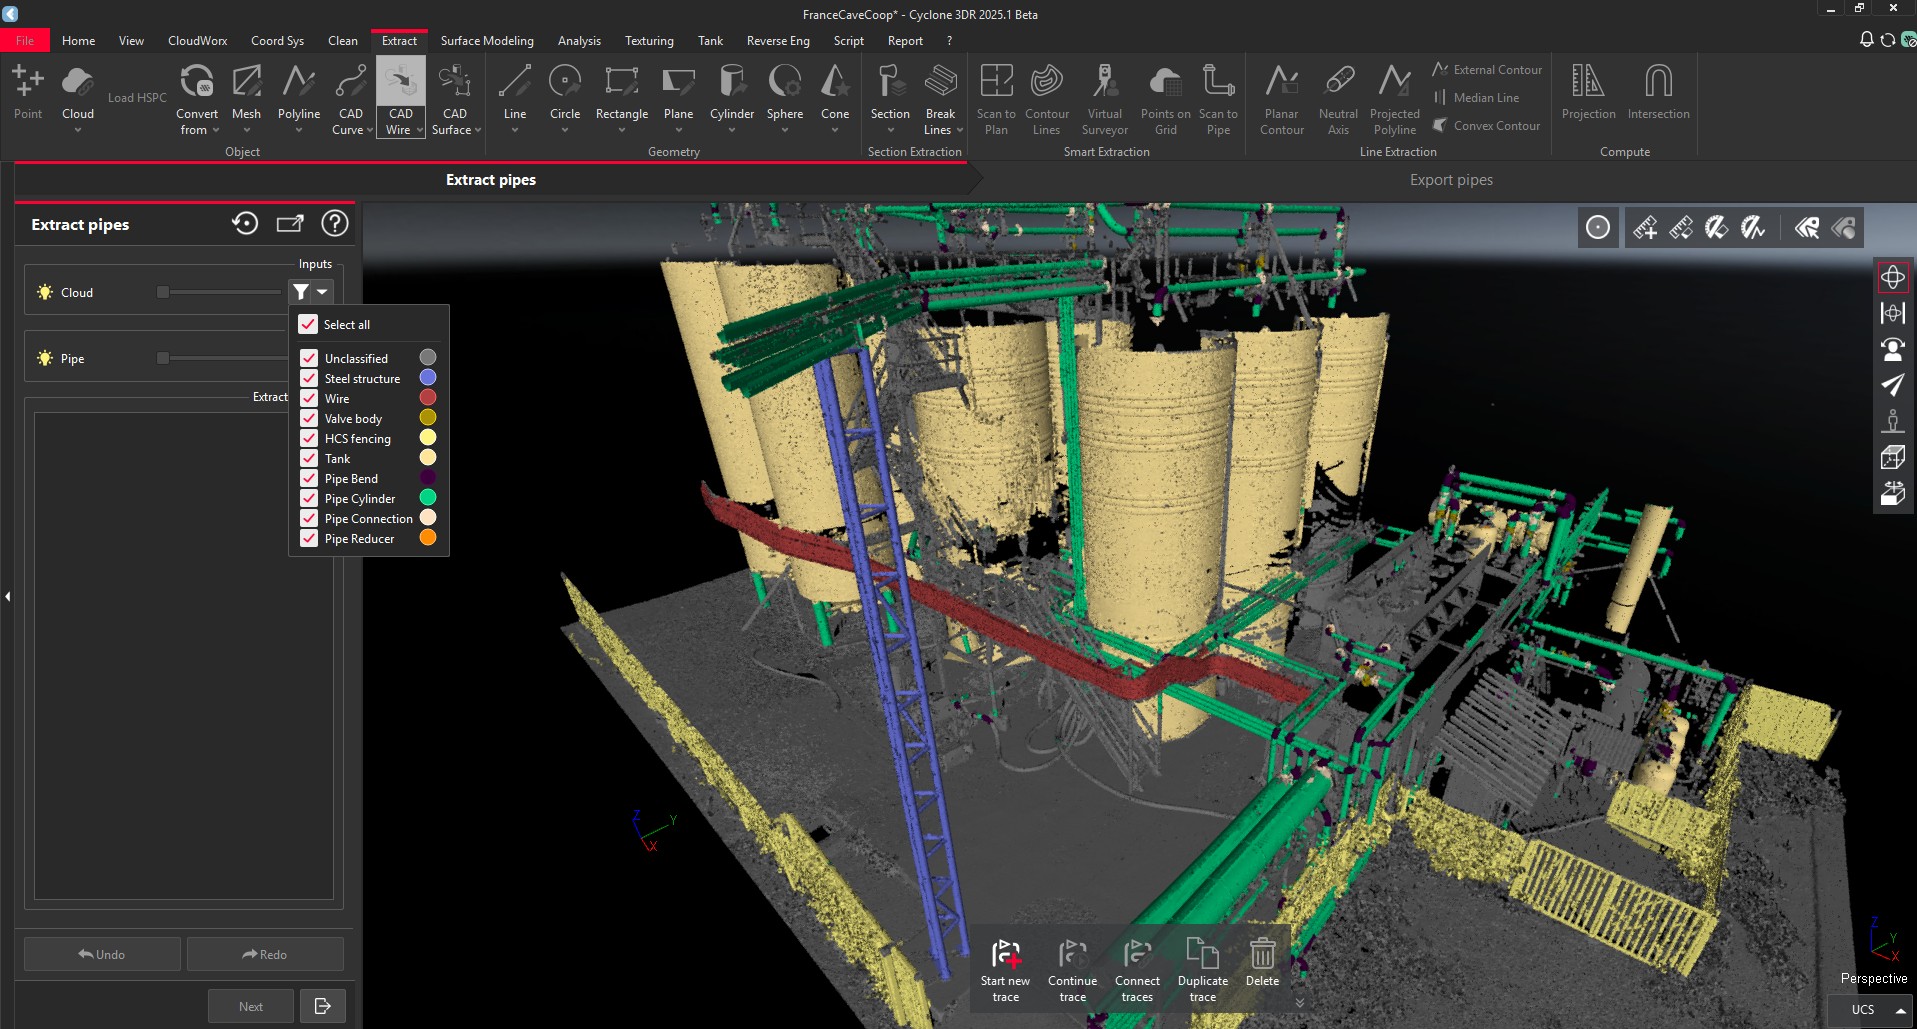Open the Virtual Surveyor tool
The height and width of the screenshot is (1029, 1917).
(1104, 97)
